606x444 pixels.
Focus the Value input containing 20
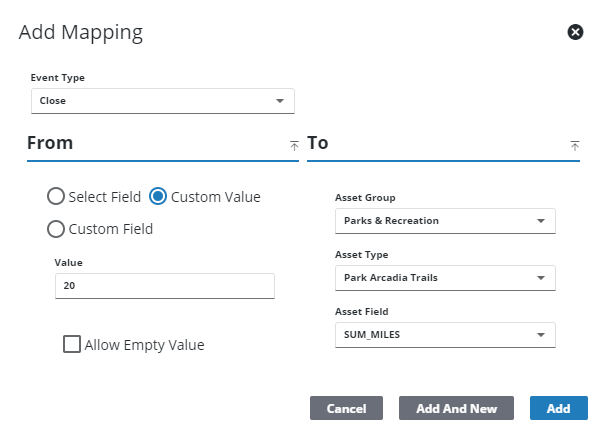click(x=164, y=286)
